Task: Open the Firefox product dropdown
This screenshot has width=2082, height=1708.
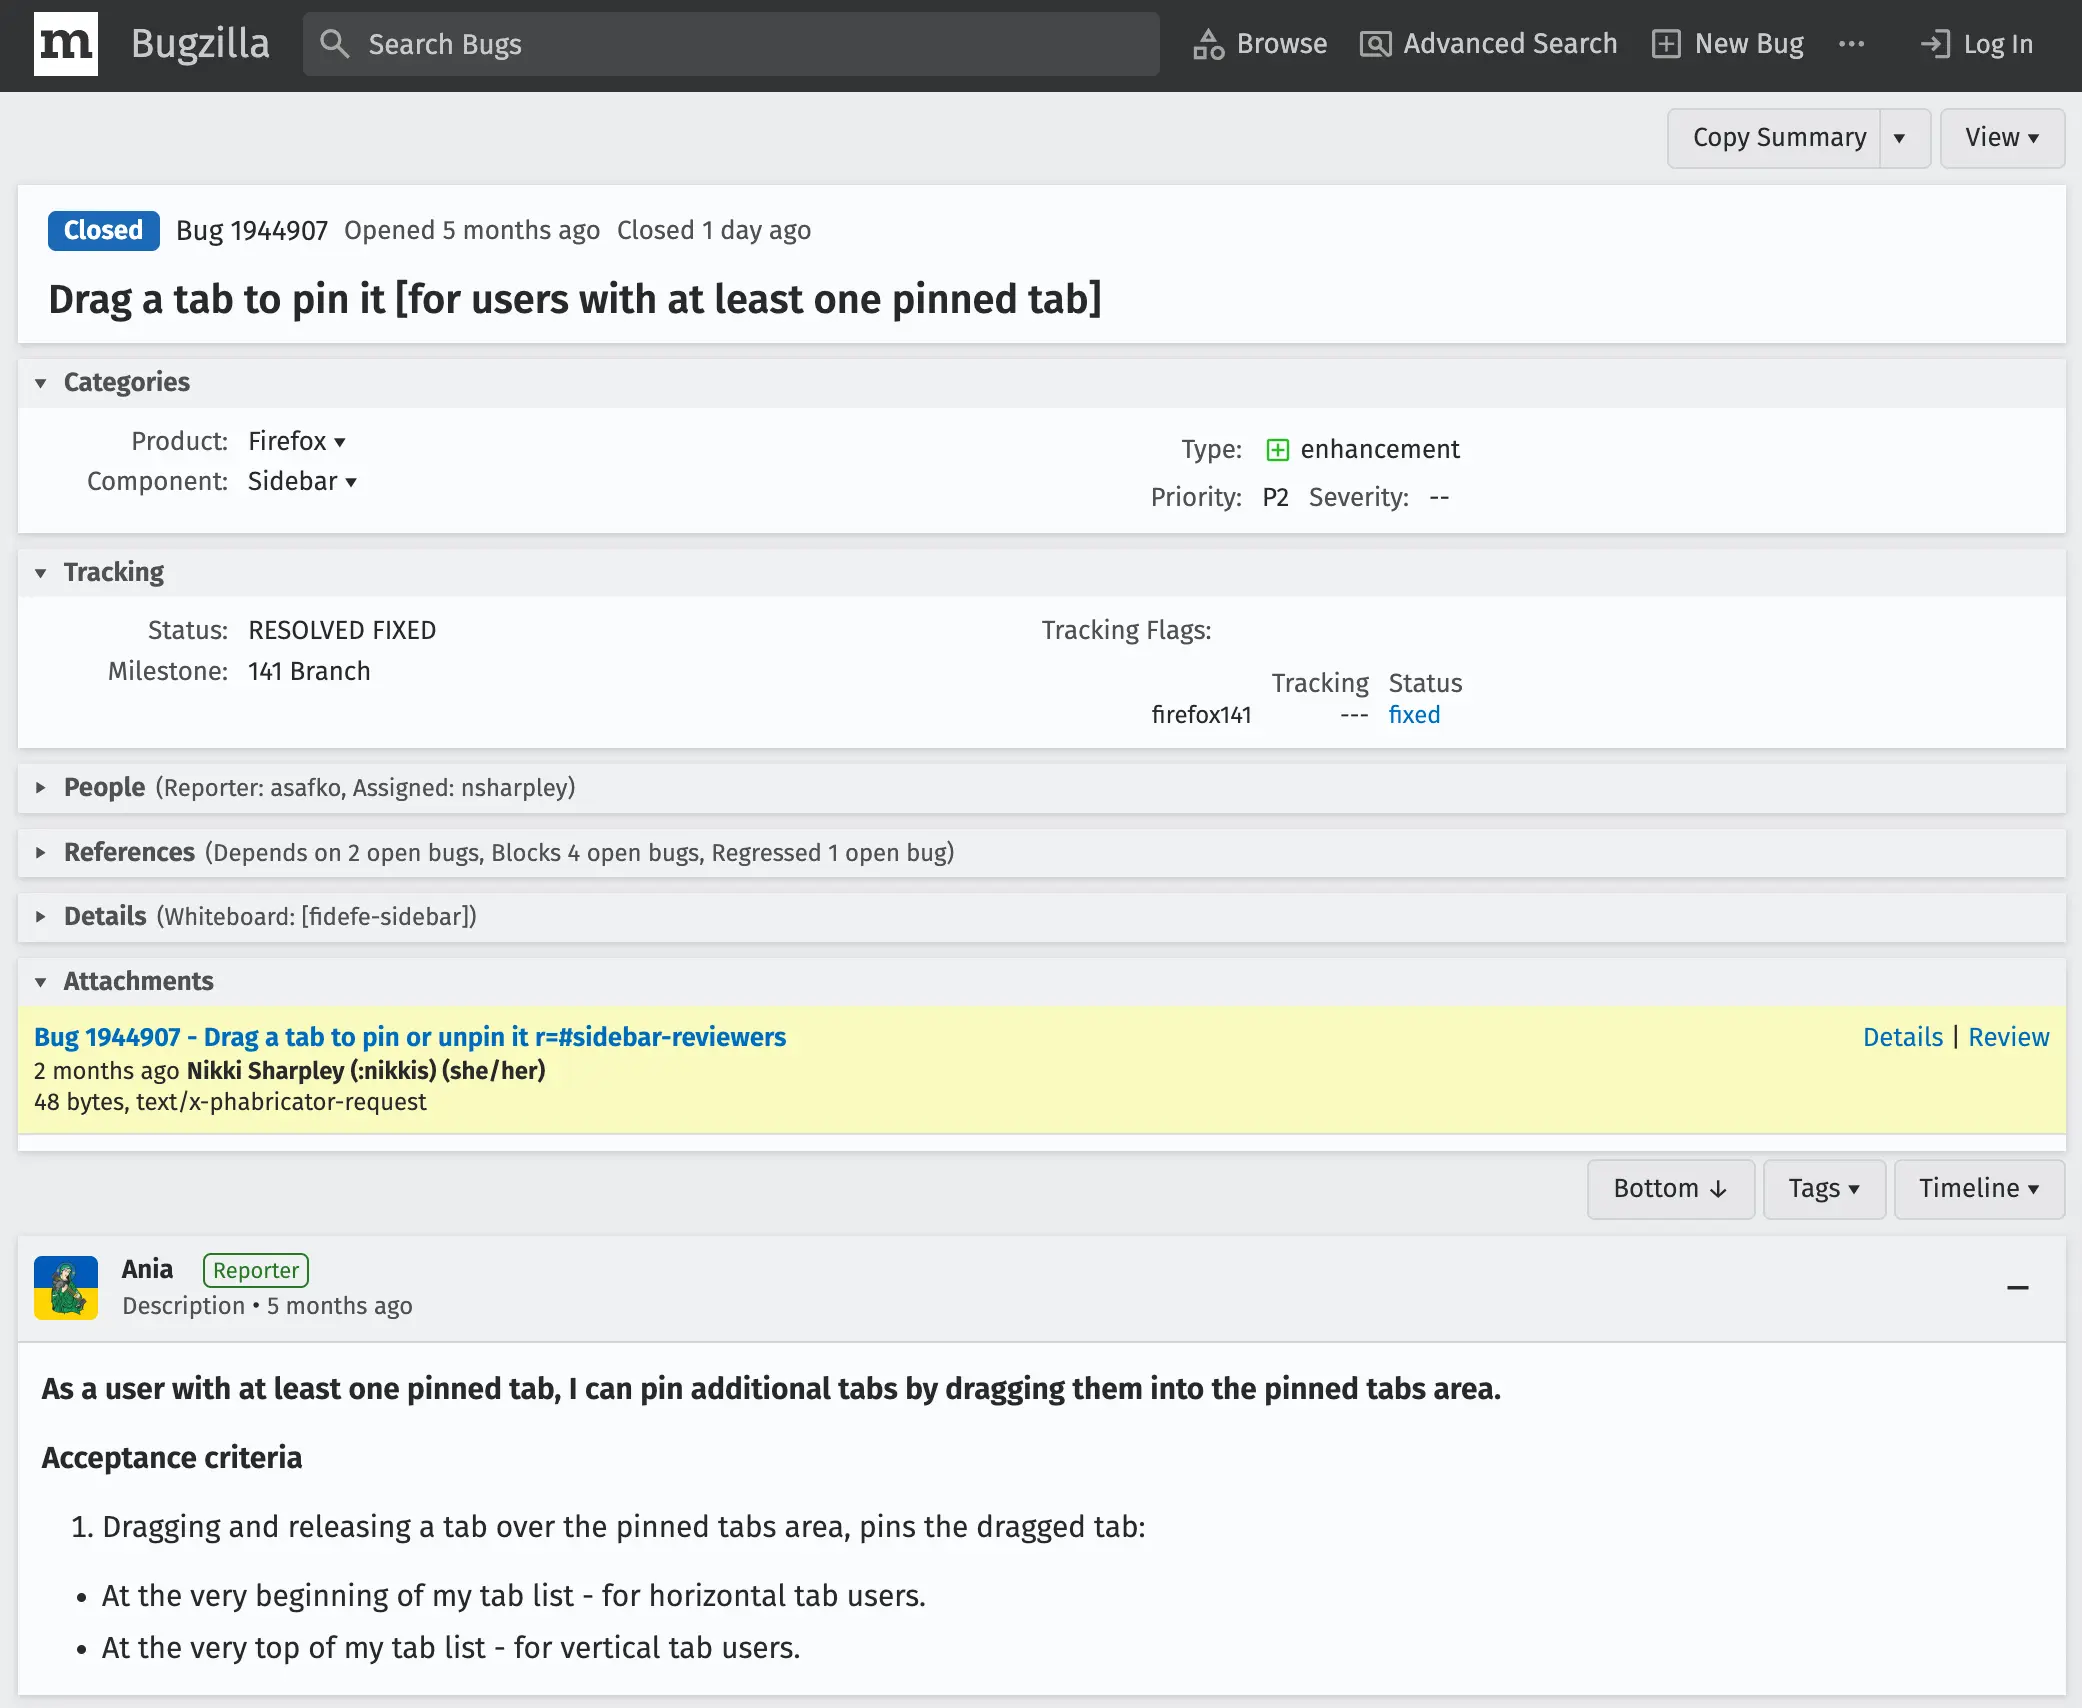Action: point(297,442)
